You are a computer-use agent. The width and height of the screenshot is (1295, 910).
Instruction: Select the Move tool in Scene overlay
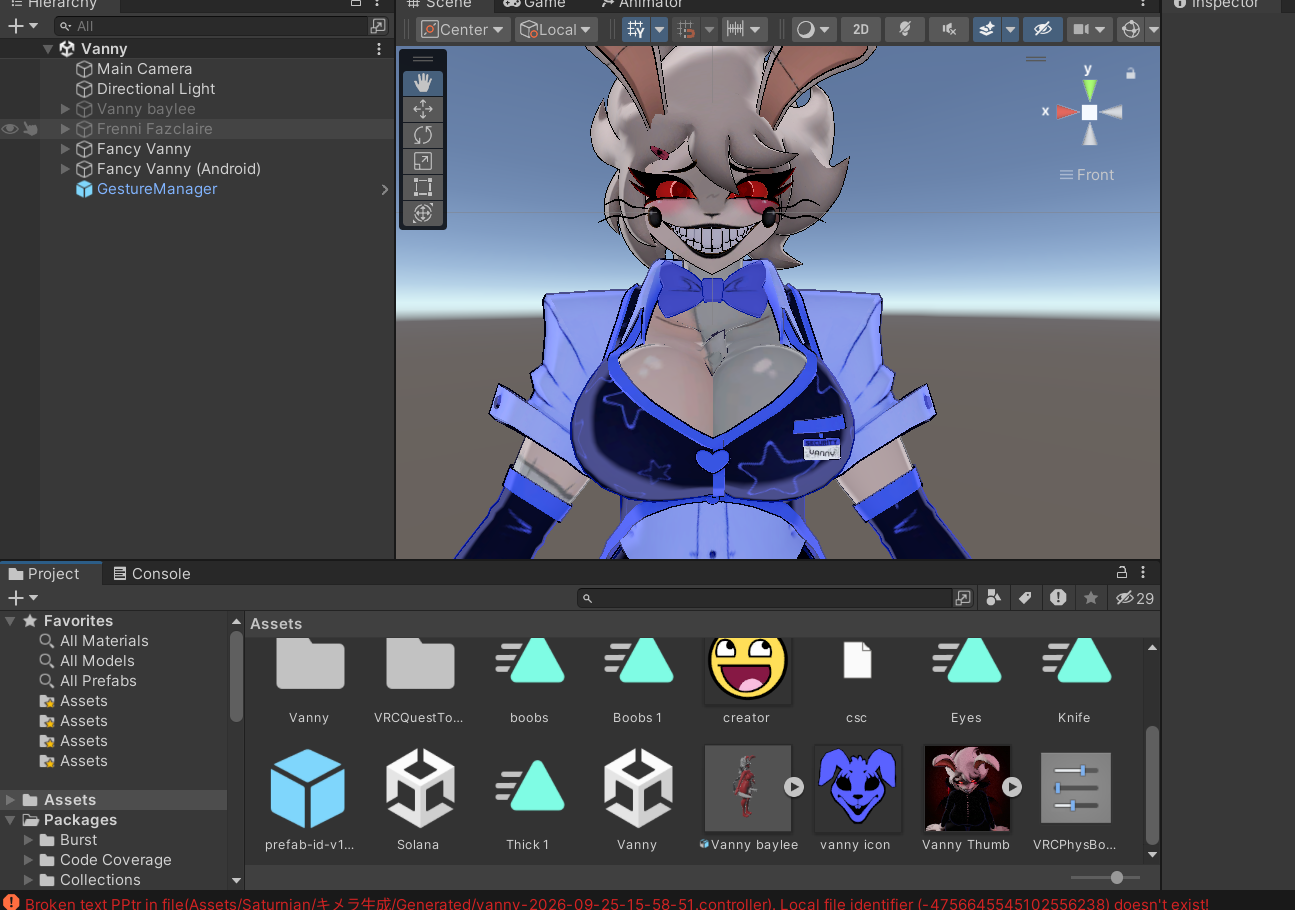[423, 109]
